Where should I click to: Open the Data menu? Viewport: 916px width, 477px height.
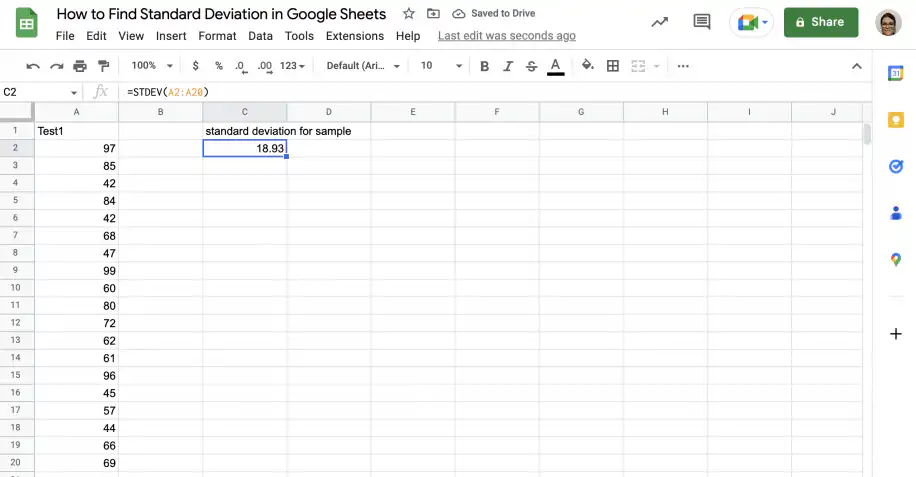[x=260, y=36]
